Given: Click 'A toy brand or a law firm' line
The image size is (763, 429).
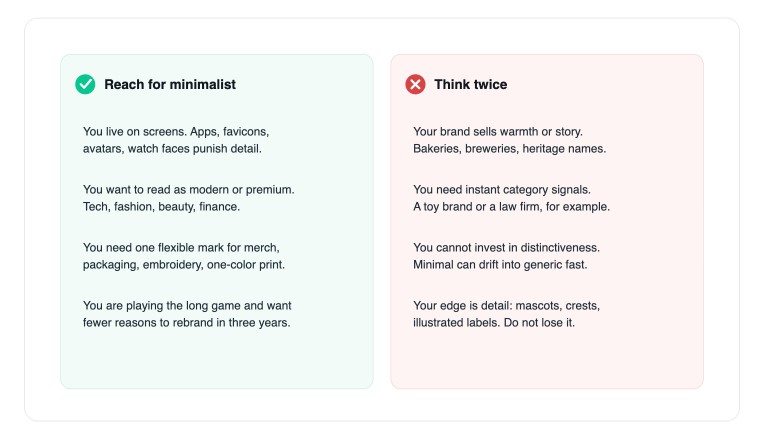Looking at the screenshot, I should click(511, 206).
